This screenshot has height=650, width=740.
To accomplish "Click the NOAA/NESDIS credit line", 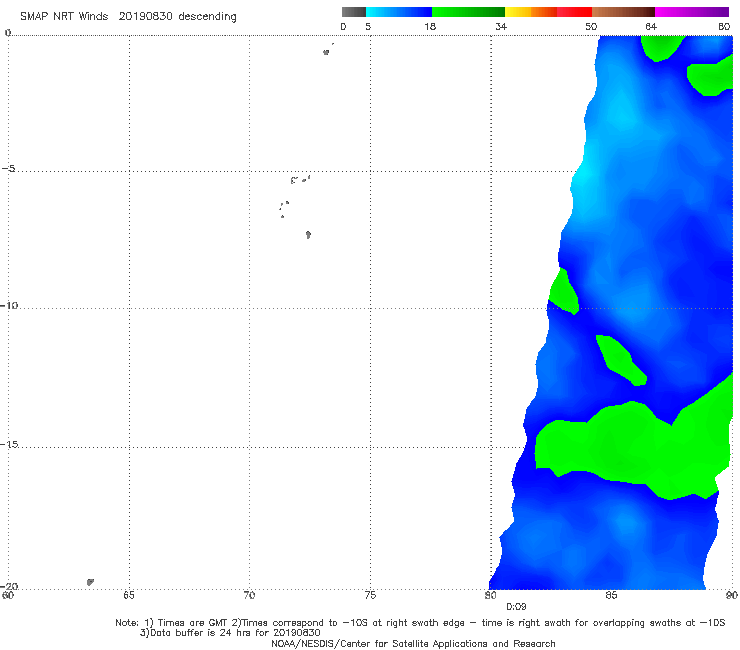I will (x=413, y=643).
